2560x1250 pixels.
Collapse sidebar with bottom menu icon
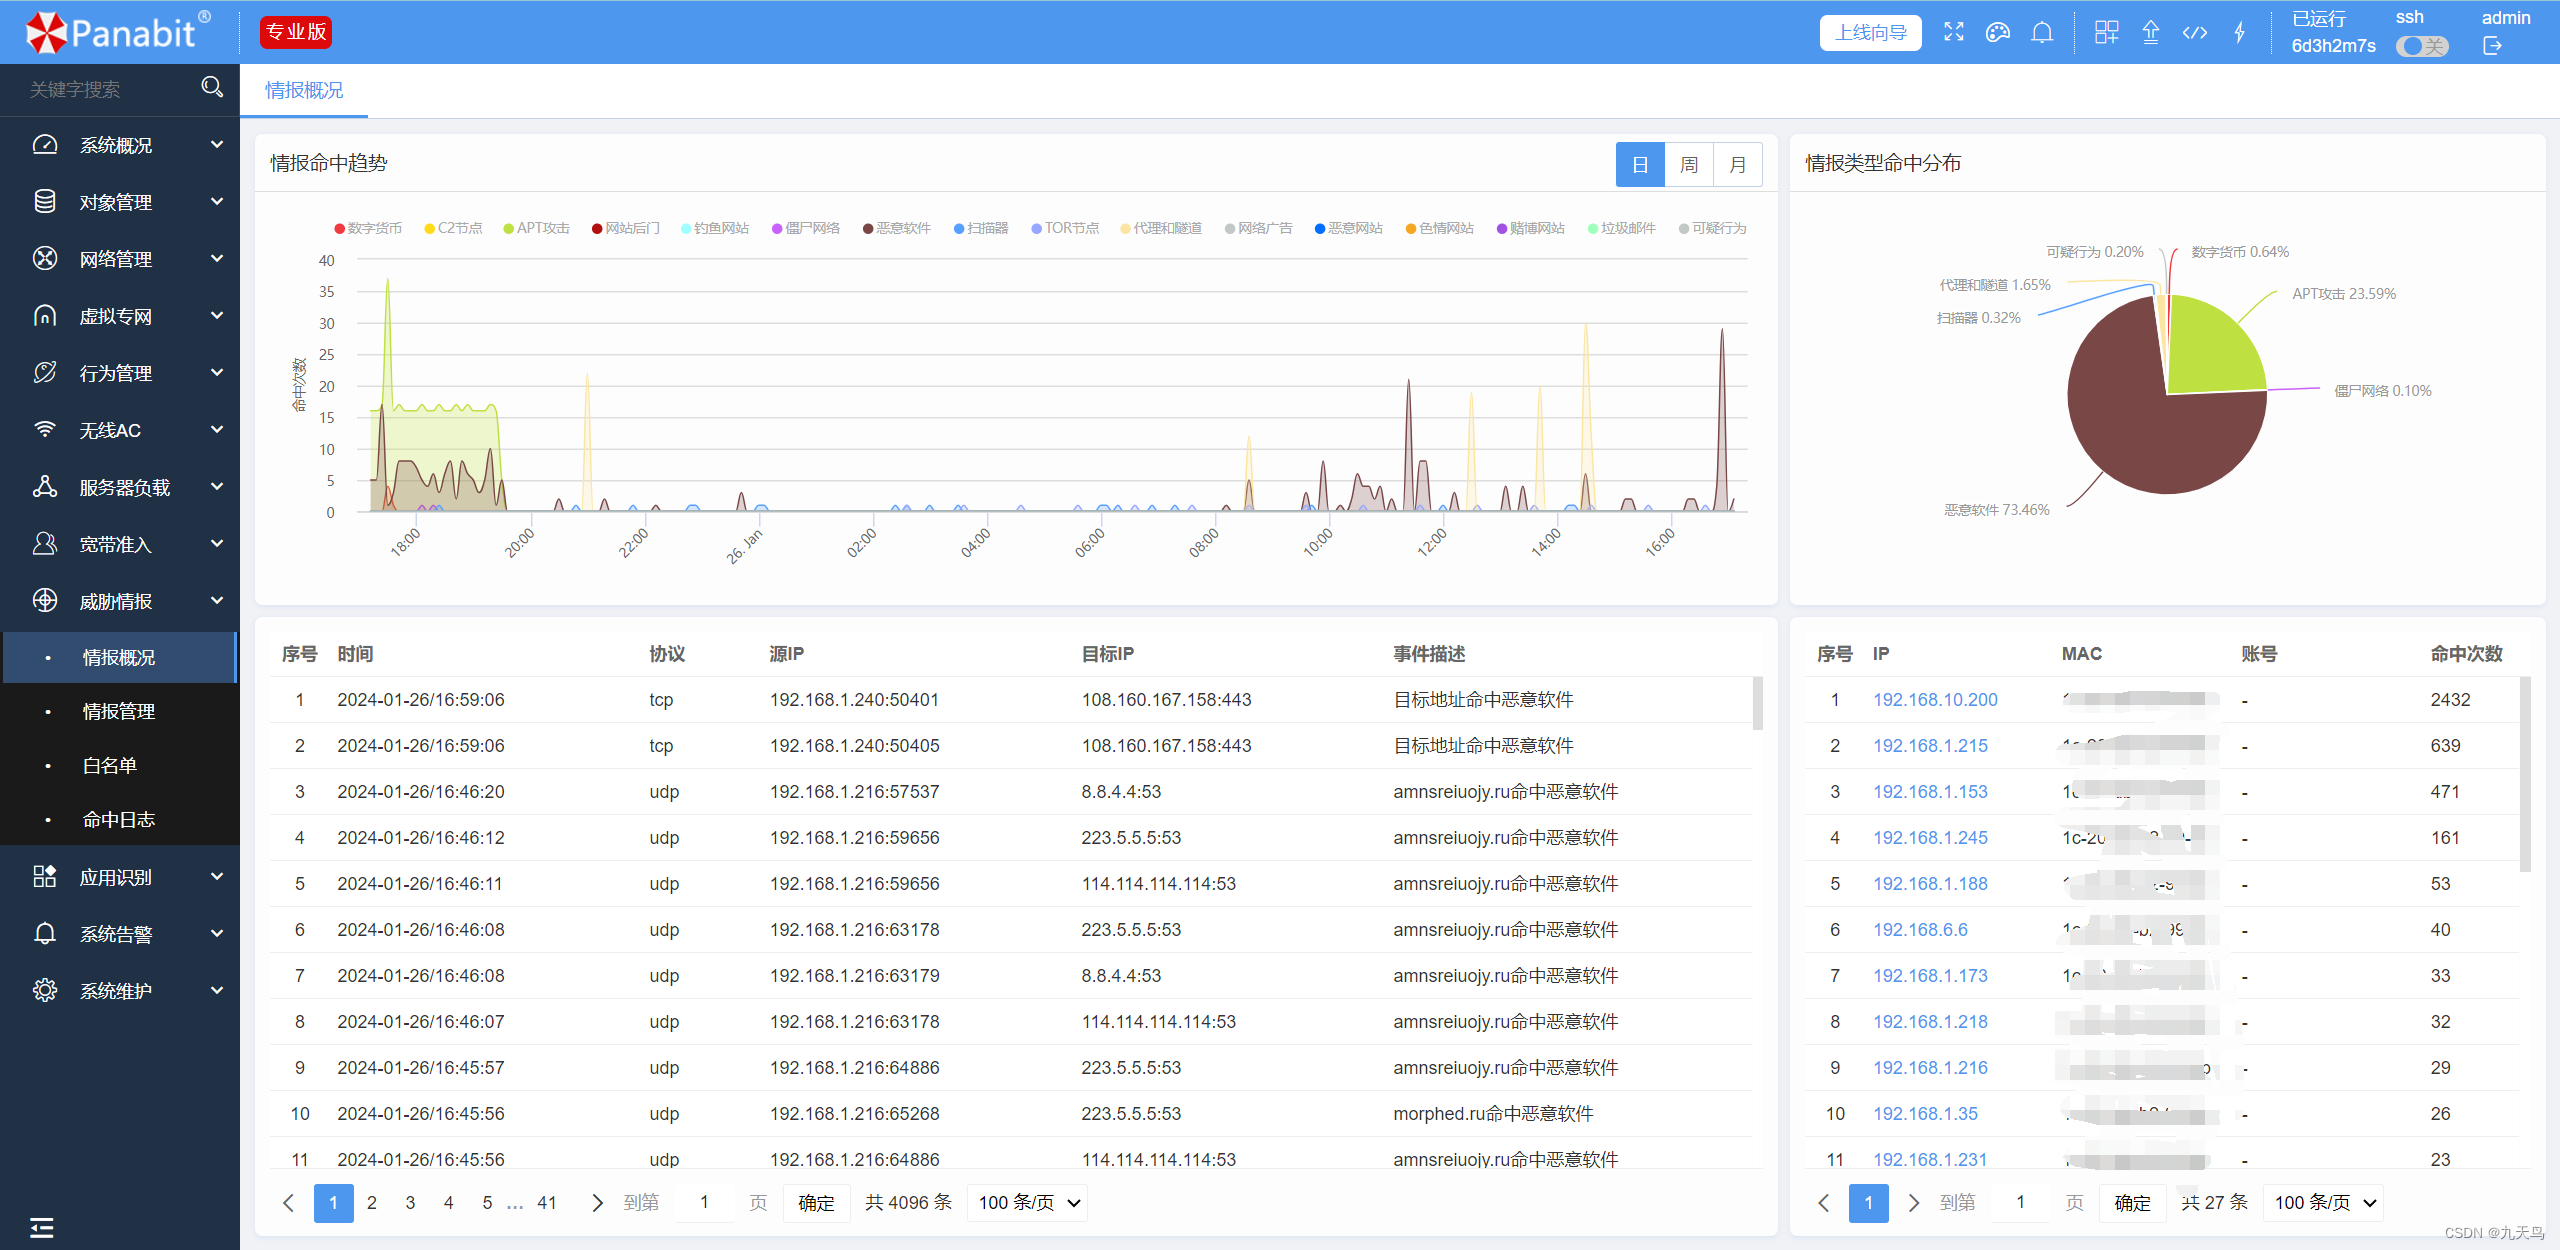pyautogui.click(x=41, y=1227)
